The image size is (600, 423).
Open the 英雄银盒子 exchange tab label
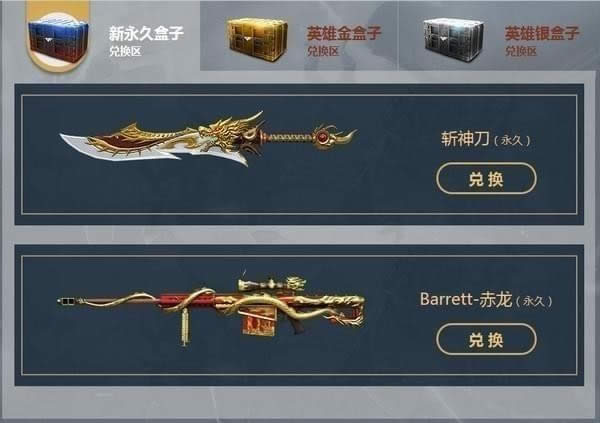542,33
